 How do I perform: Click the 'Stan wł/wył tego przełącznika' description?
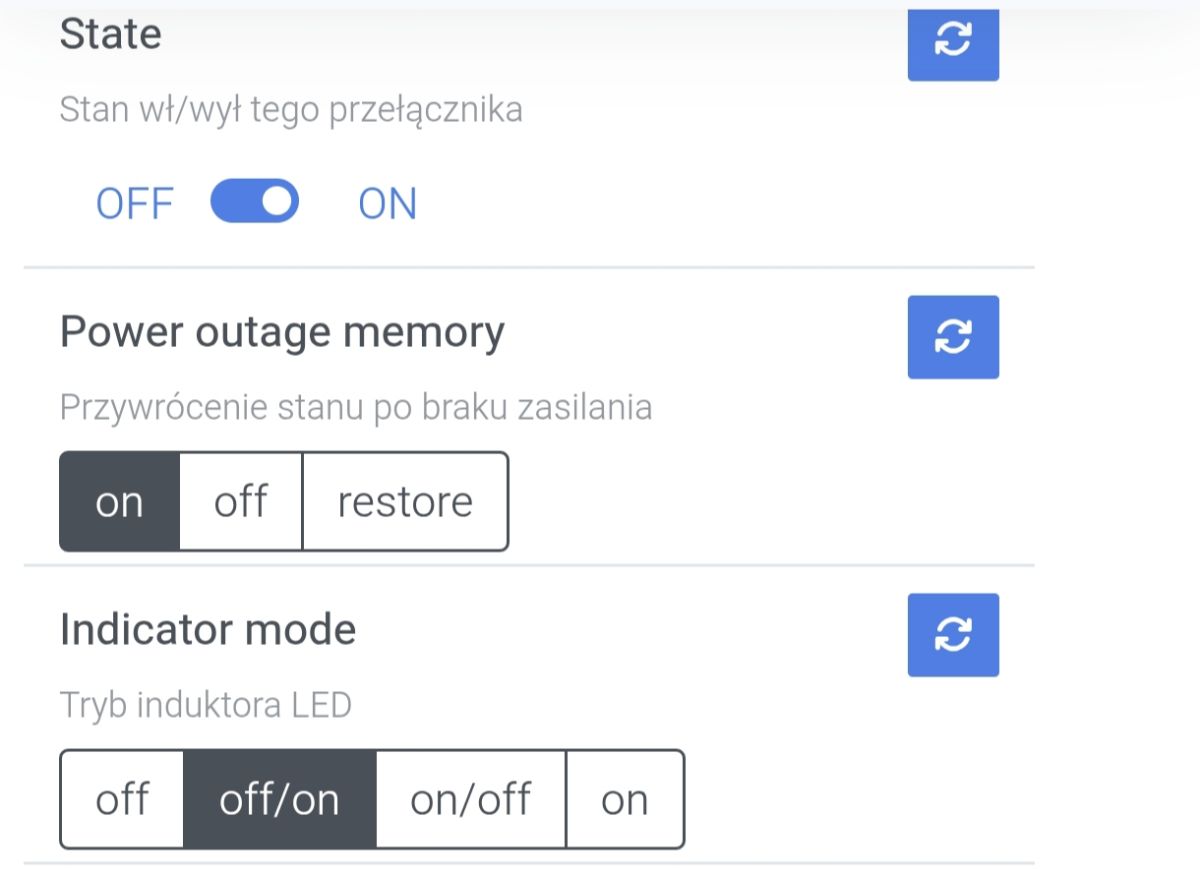click(291, 109)
